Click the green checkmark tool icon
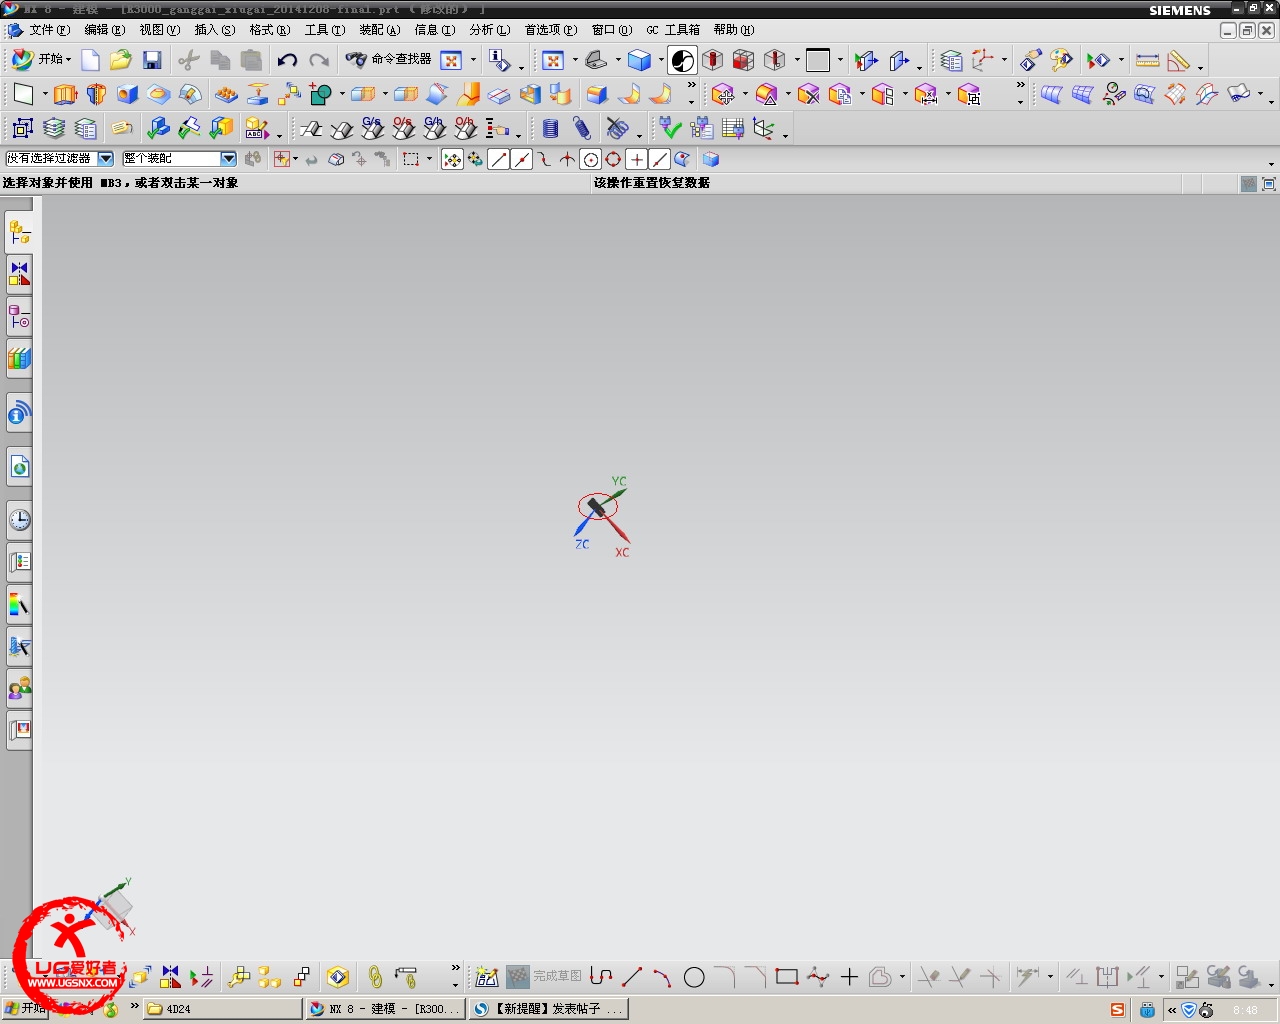1280x1024 pixels. click(671, 128)
